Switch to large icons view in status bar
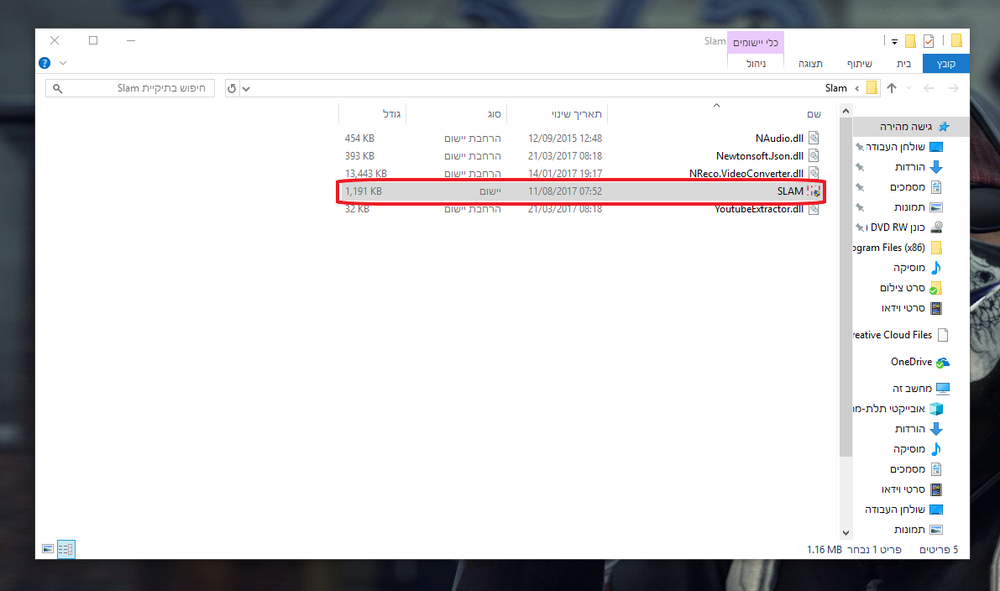Screen dimensions: 1000x591 click(x=46, y=549)
